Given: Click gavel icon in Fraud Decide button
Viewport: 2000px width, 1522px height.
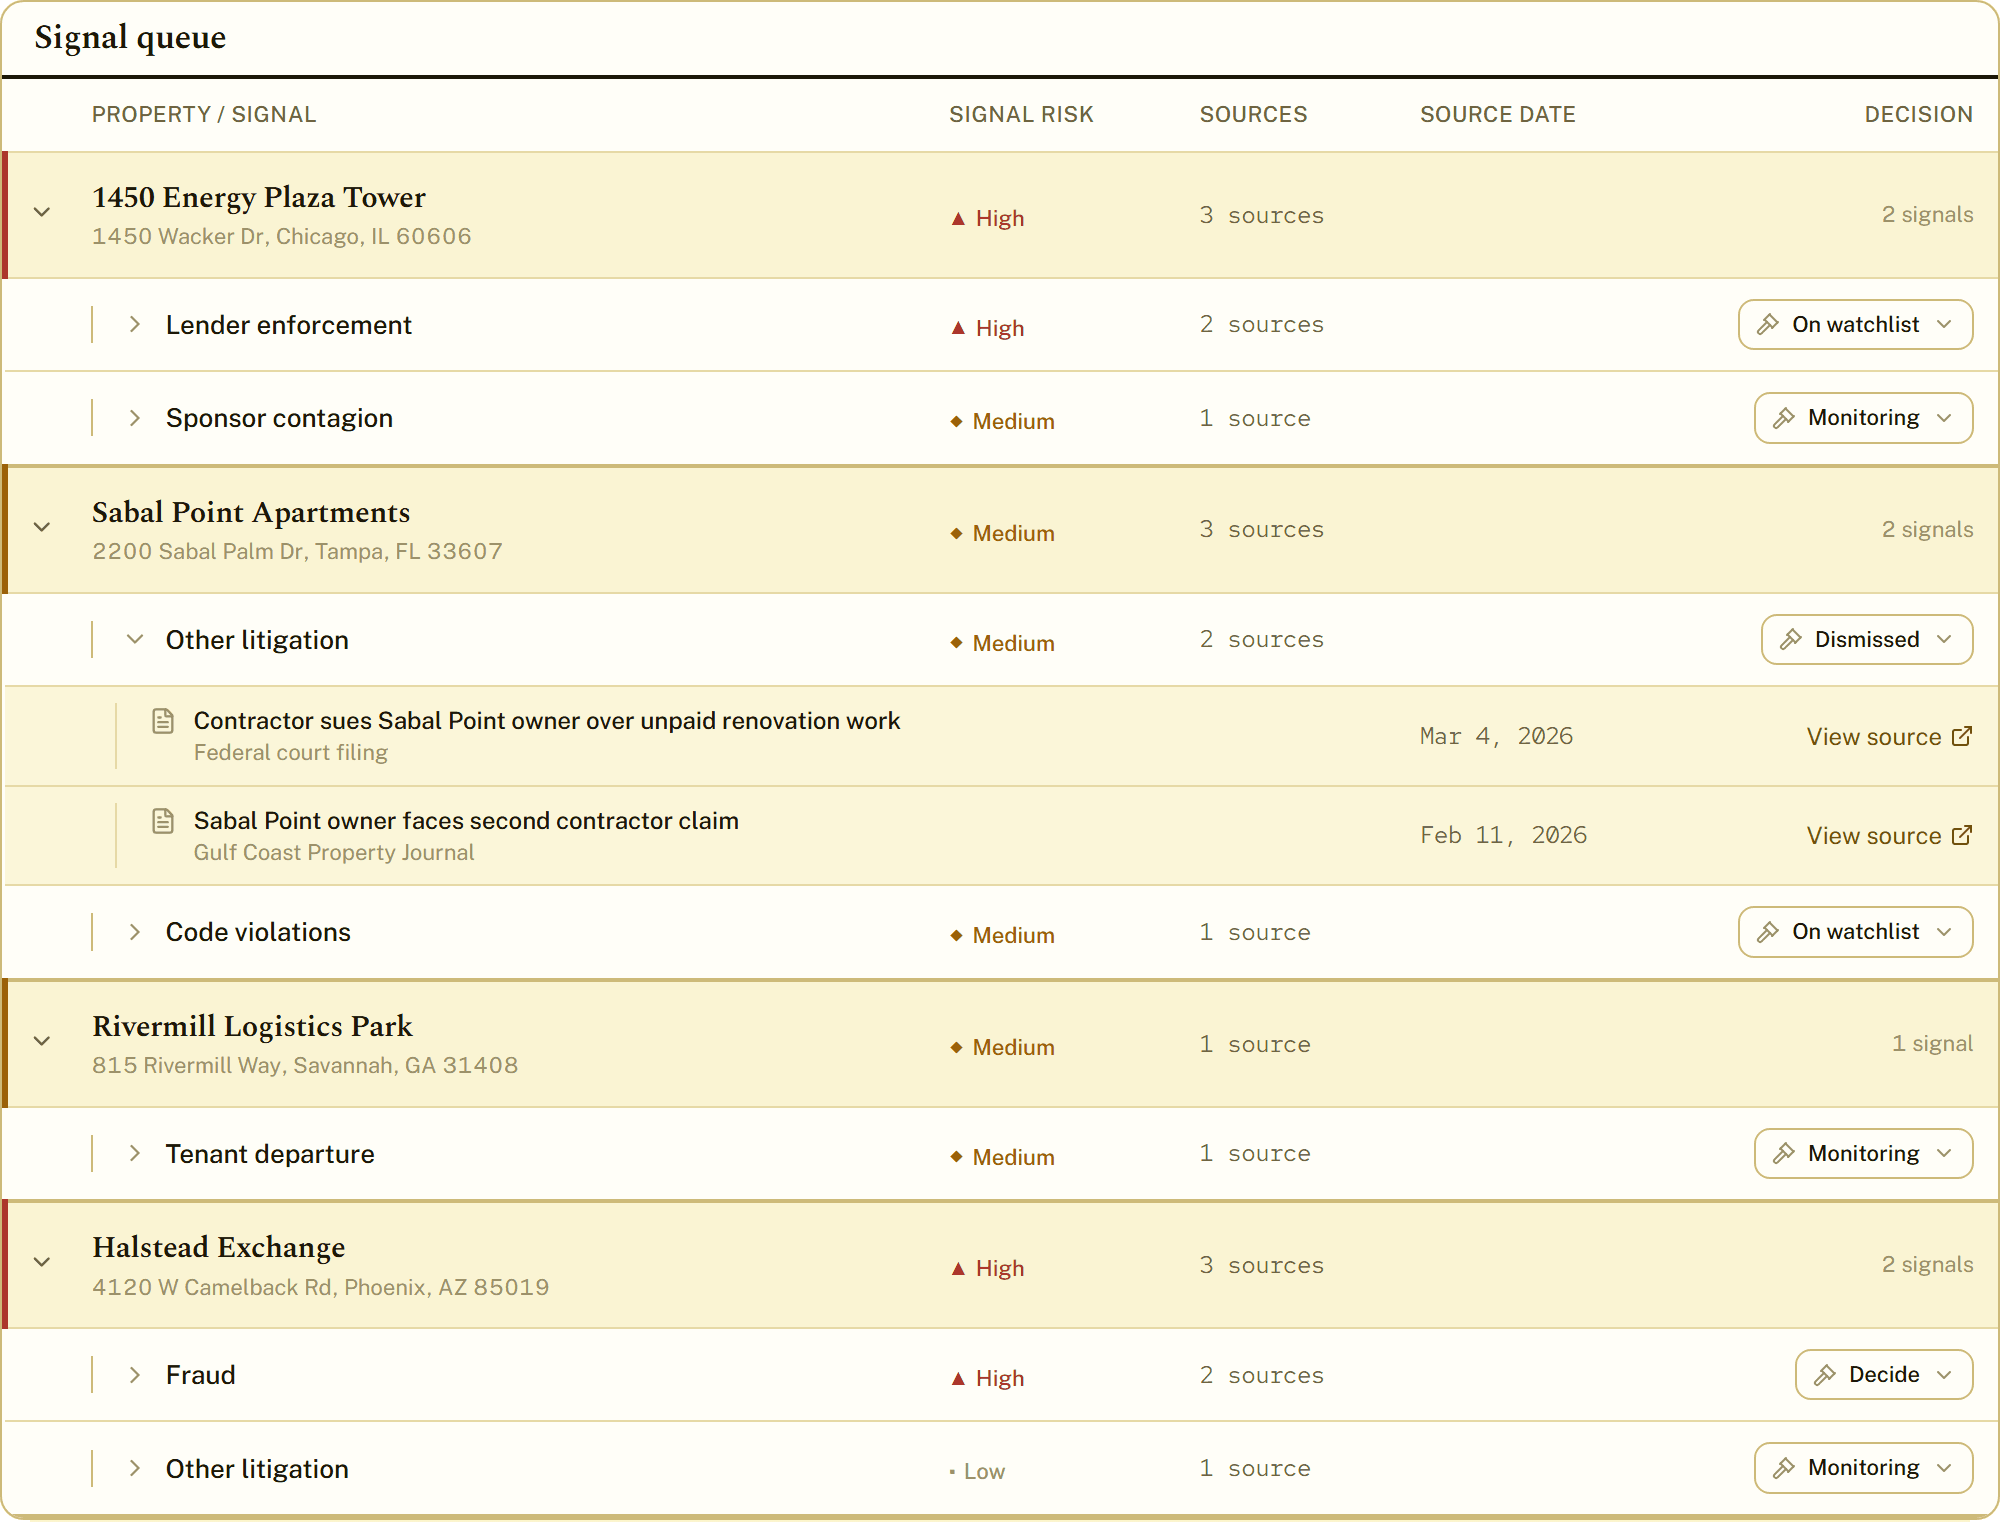Looking at the screenshot, I should click(x=1825, y=1375).
